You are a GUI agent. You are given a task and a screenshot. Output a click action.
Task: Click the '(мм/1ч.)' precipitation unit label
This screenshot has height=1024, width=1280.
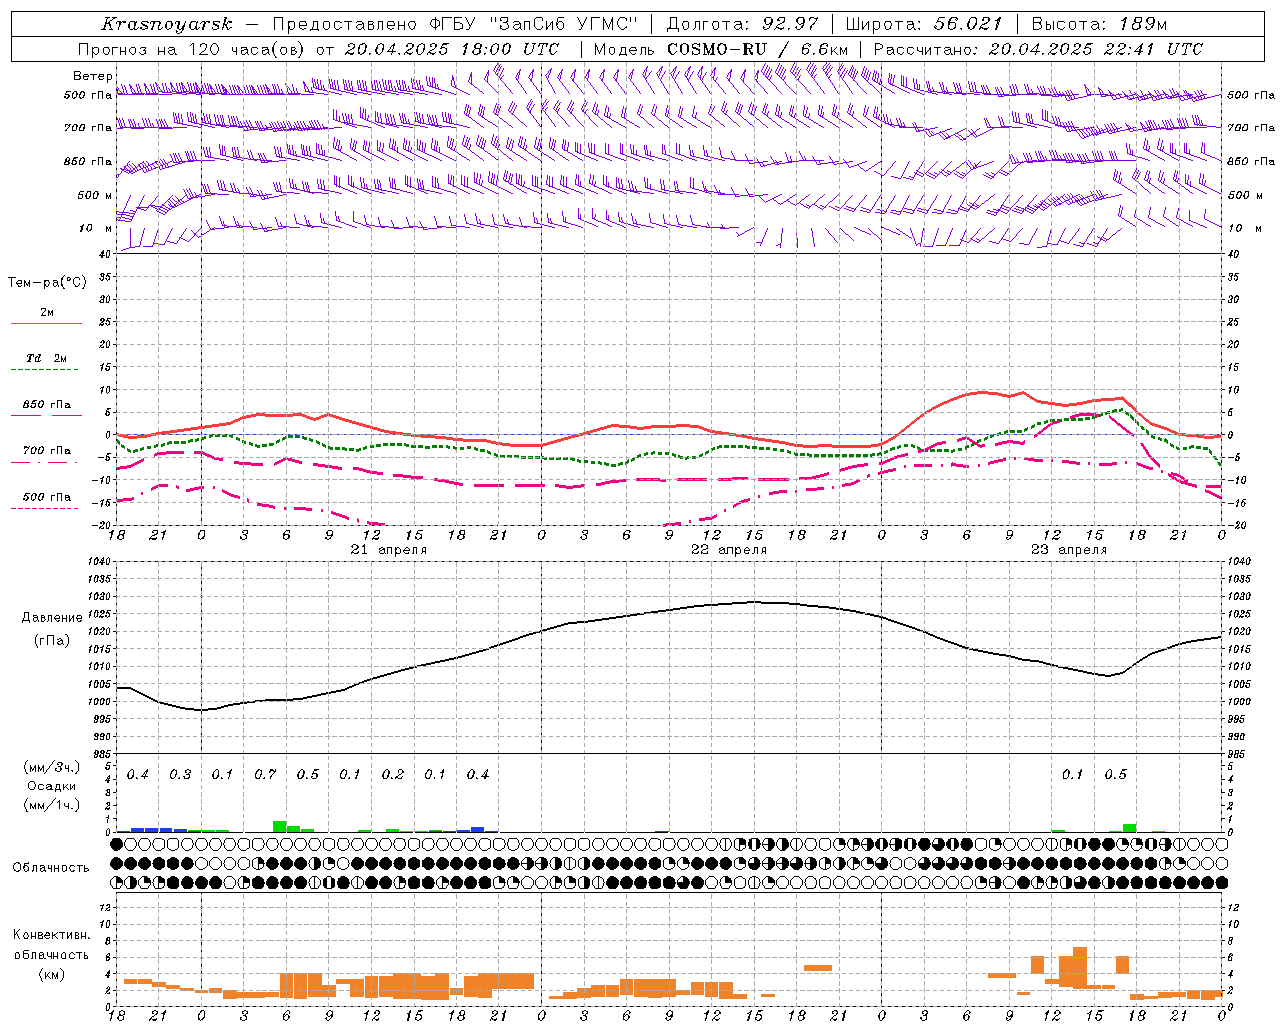tap(51, 805)
